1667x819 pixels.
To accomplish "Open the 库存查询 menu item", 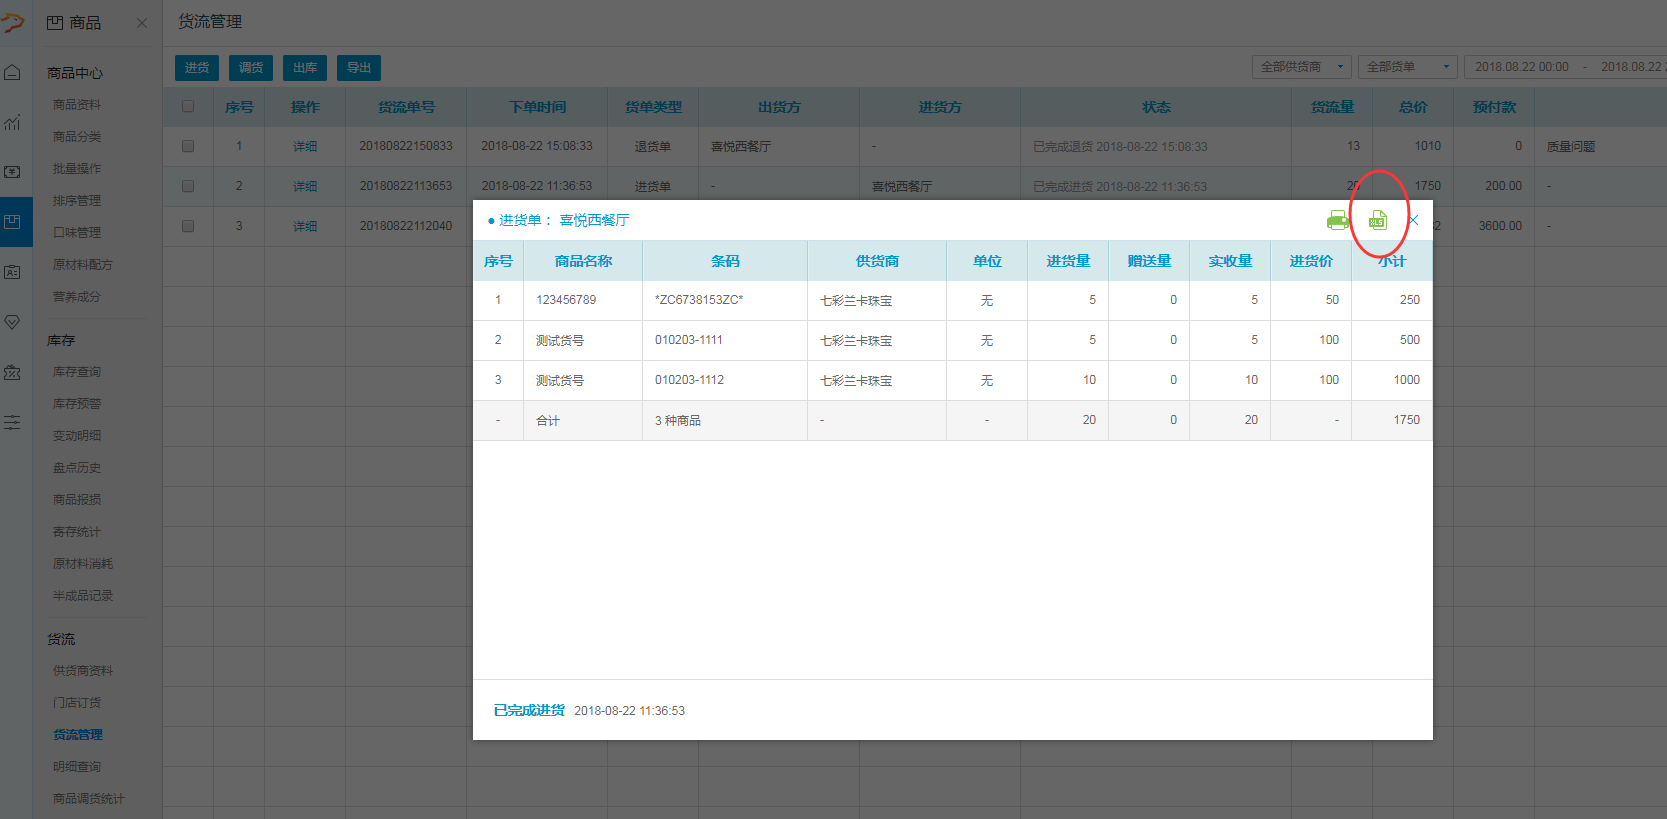I will (77, 372).
